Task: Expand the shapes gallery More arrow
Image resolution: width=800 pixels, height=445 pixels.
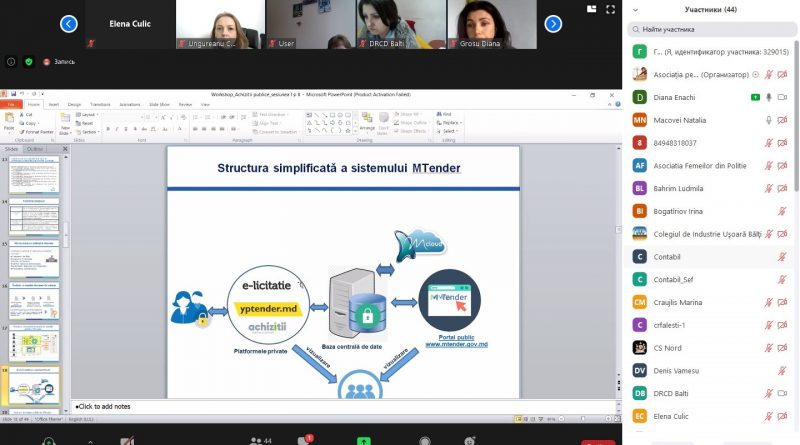Action: 355,131
